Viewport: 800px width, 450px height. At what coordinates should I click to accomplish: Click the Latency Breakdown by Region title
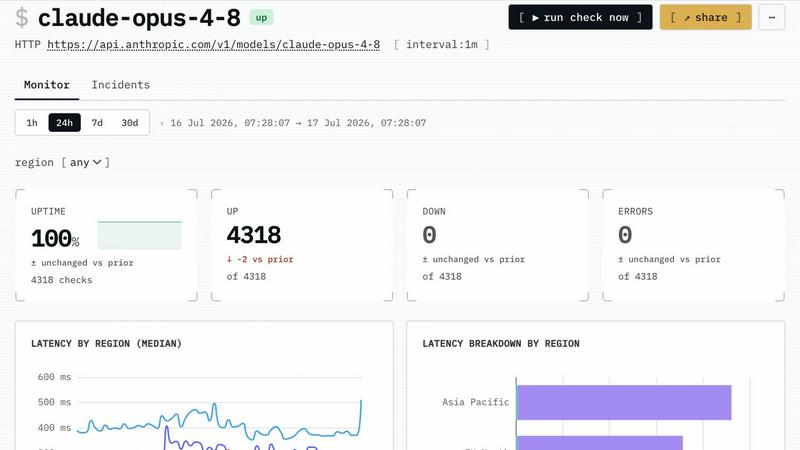(501, 344)
